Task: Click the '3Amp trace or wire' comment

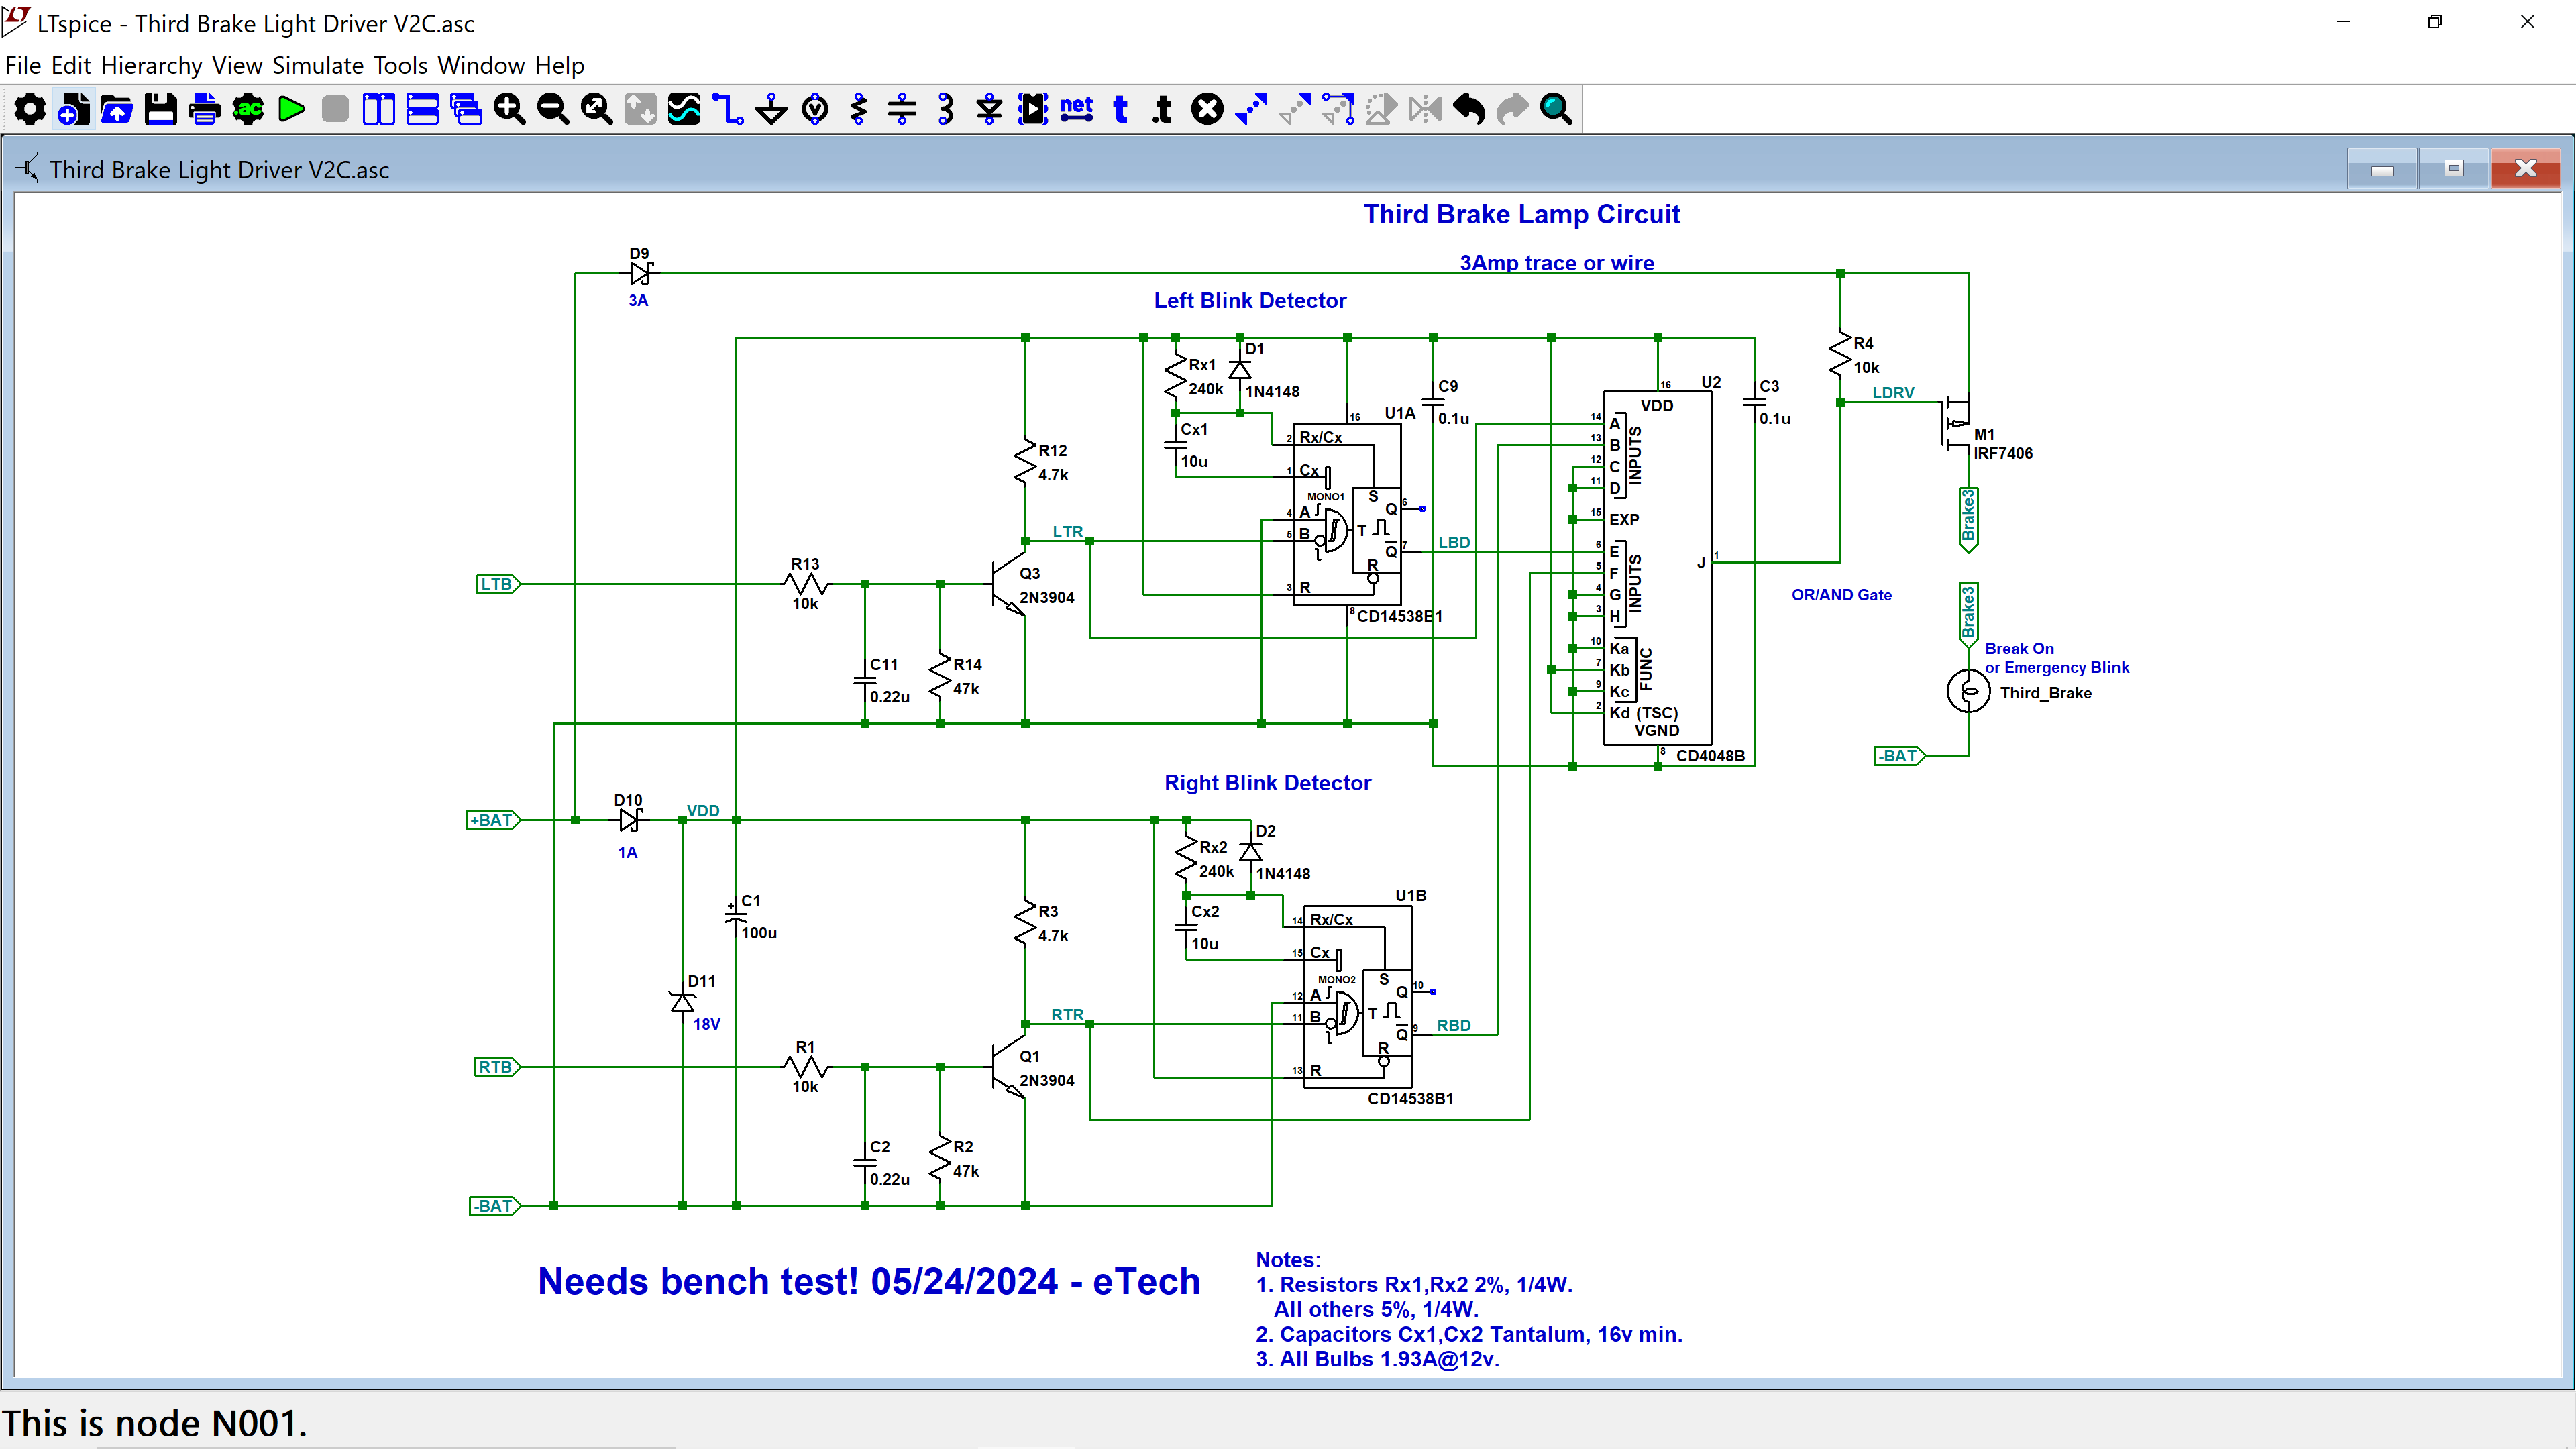Action: (1556, 263)
